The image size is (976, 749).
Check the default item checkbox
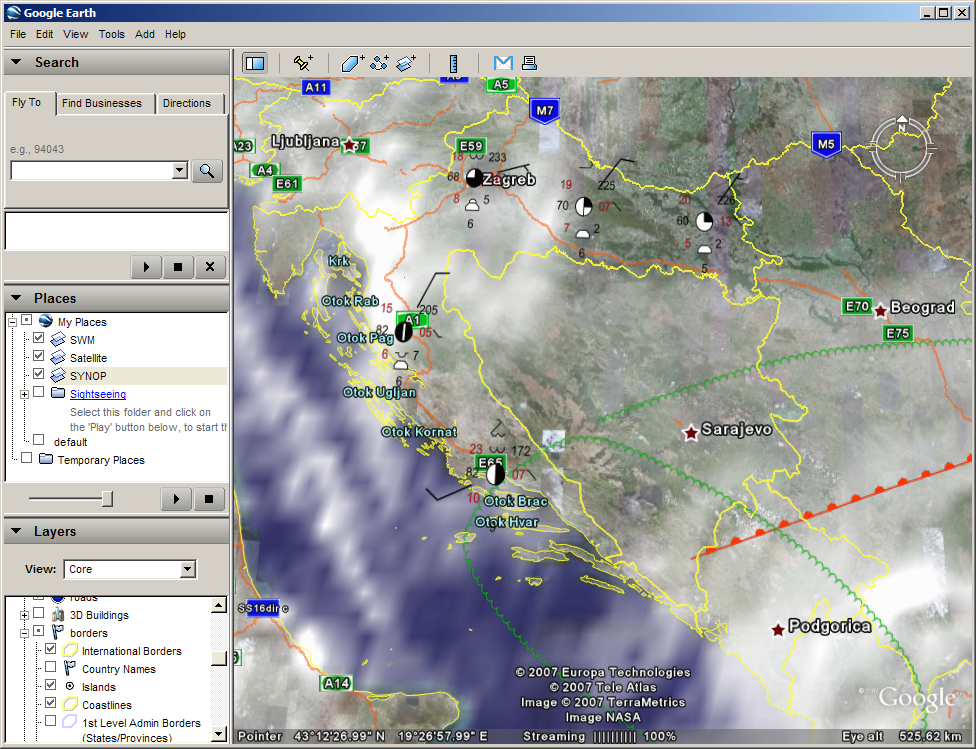tap(39, 440)
